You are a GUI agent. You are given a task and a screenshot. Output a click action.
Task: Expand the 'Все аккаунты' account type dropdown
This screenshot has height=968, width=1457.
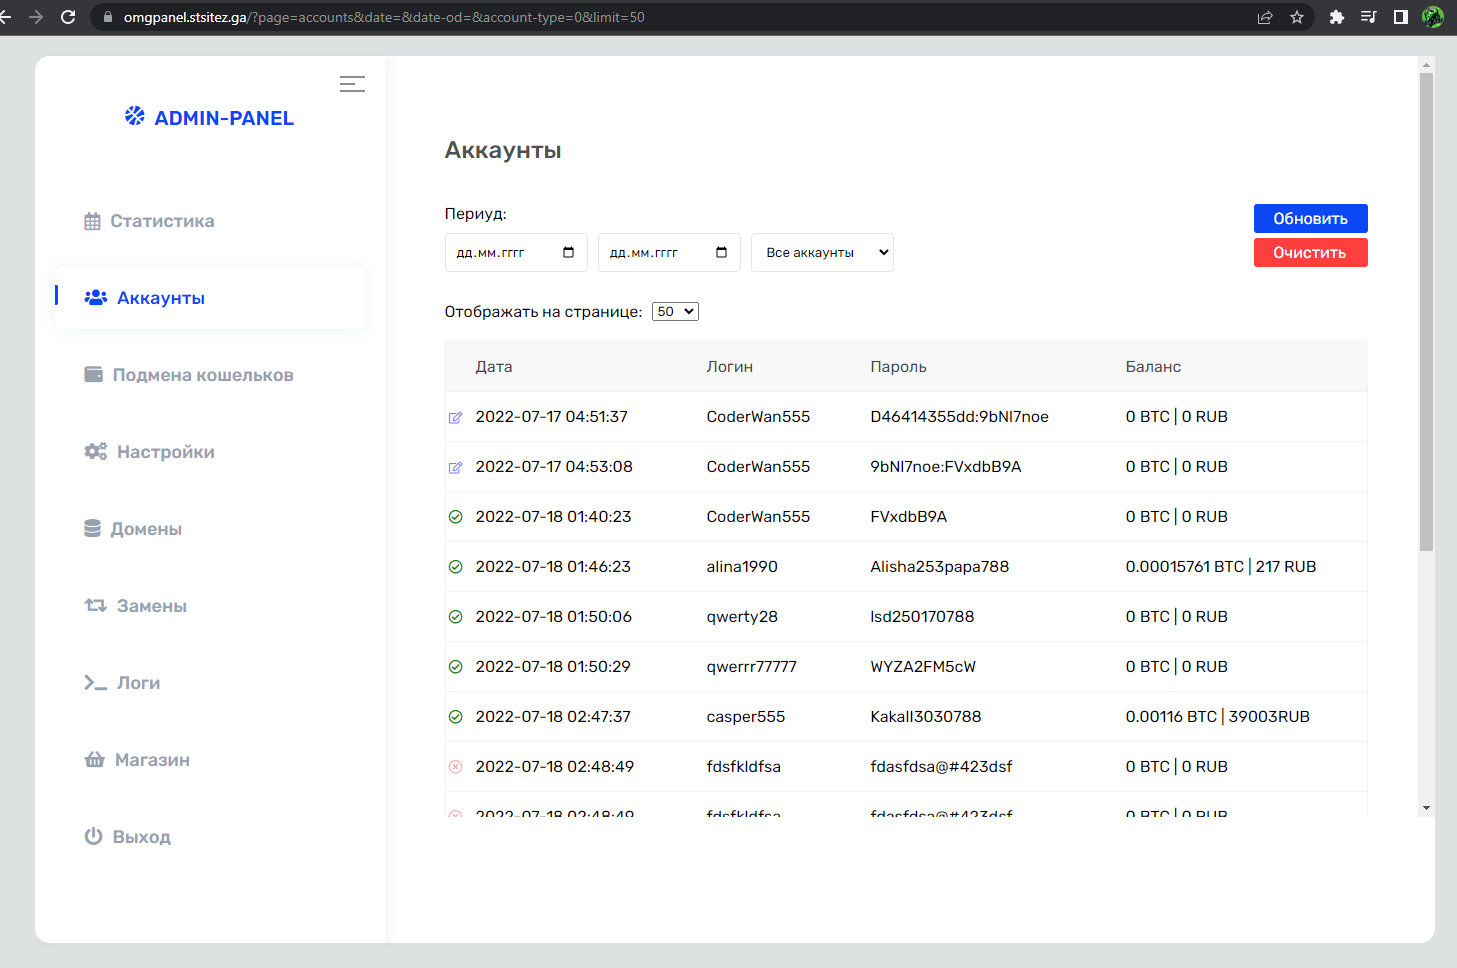point(822,253)
